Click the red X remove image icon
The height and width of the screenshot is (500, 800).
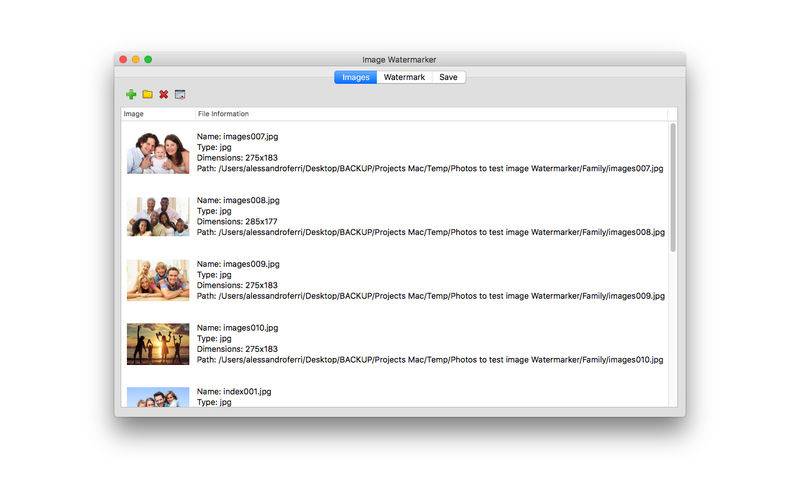(164, 94)
